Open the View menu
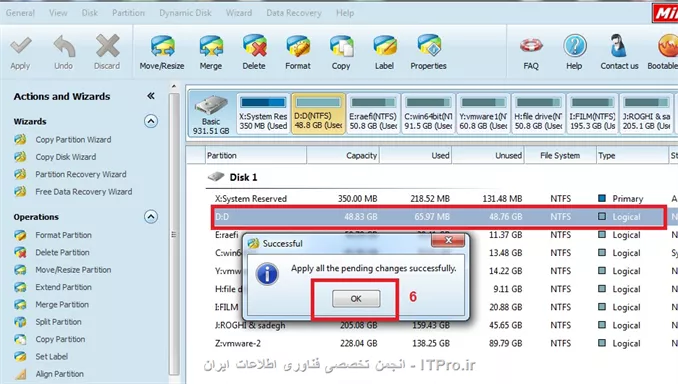678x384 pixels. [x=58, y=13]
